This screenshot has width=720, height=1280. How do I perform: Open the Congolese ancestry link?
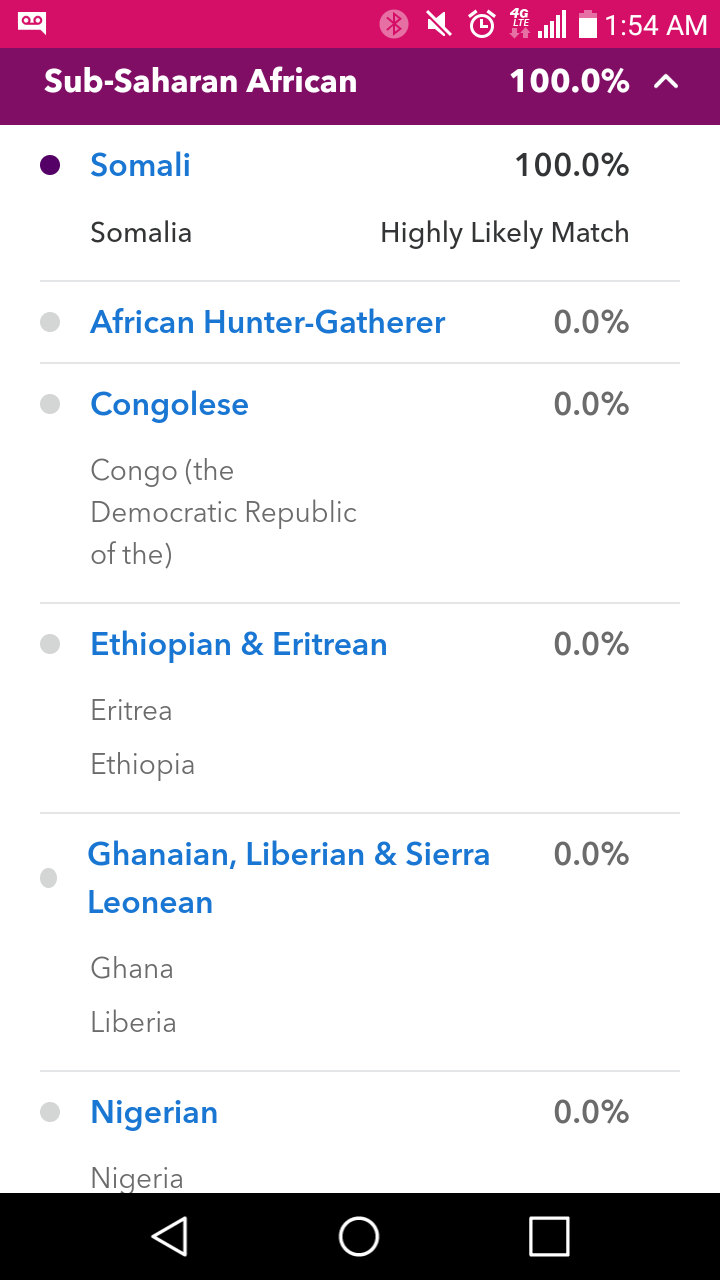pyautogui.click(x=169, y=404)
